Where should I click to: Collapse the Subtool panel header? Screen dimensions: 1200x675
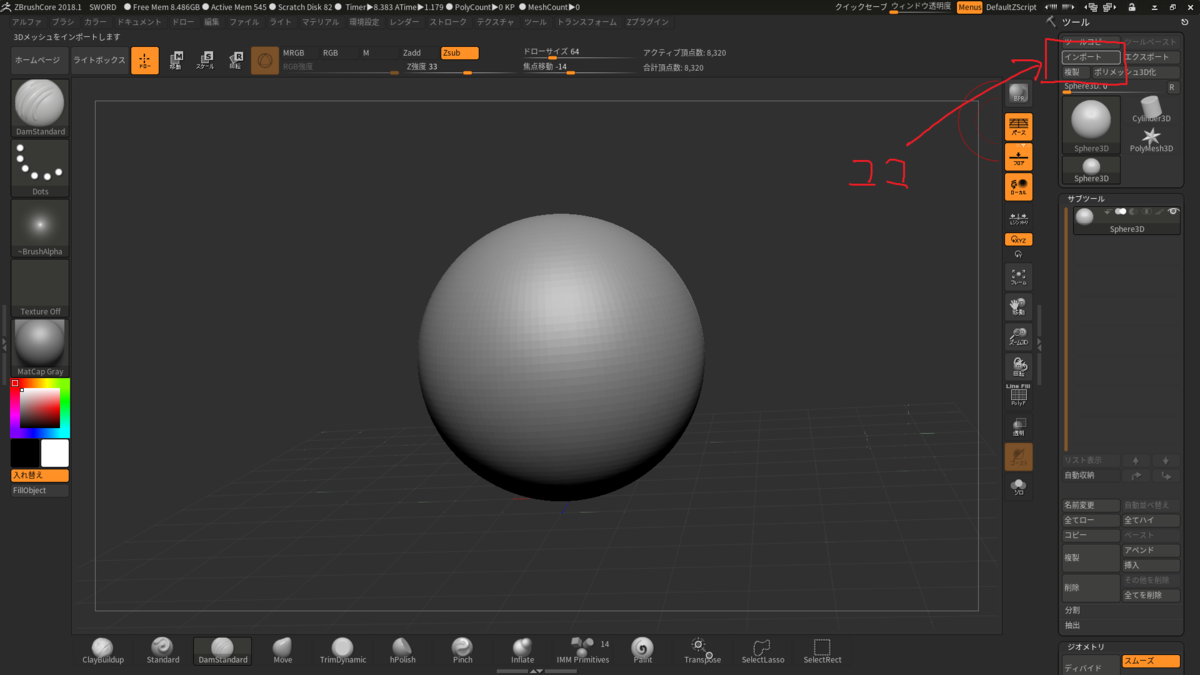1086,199
